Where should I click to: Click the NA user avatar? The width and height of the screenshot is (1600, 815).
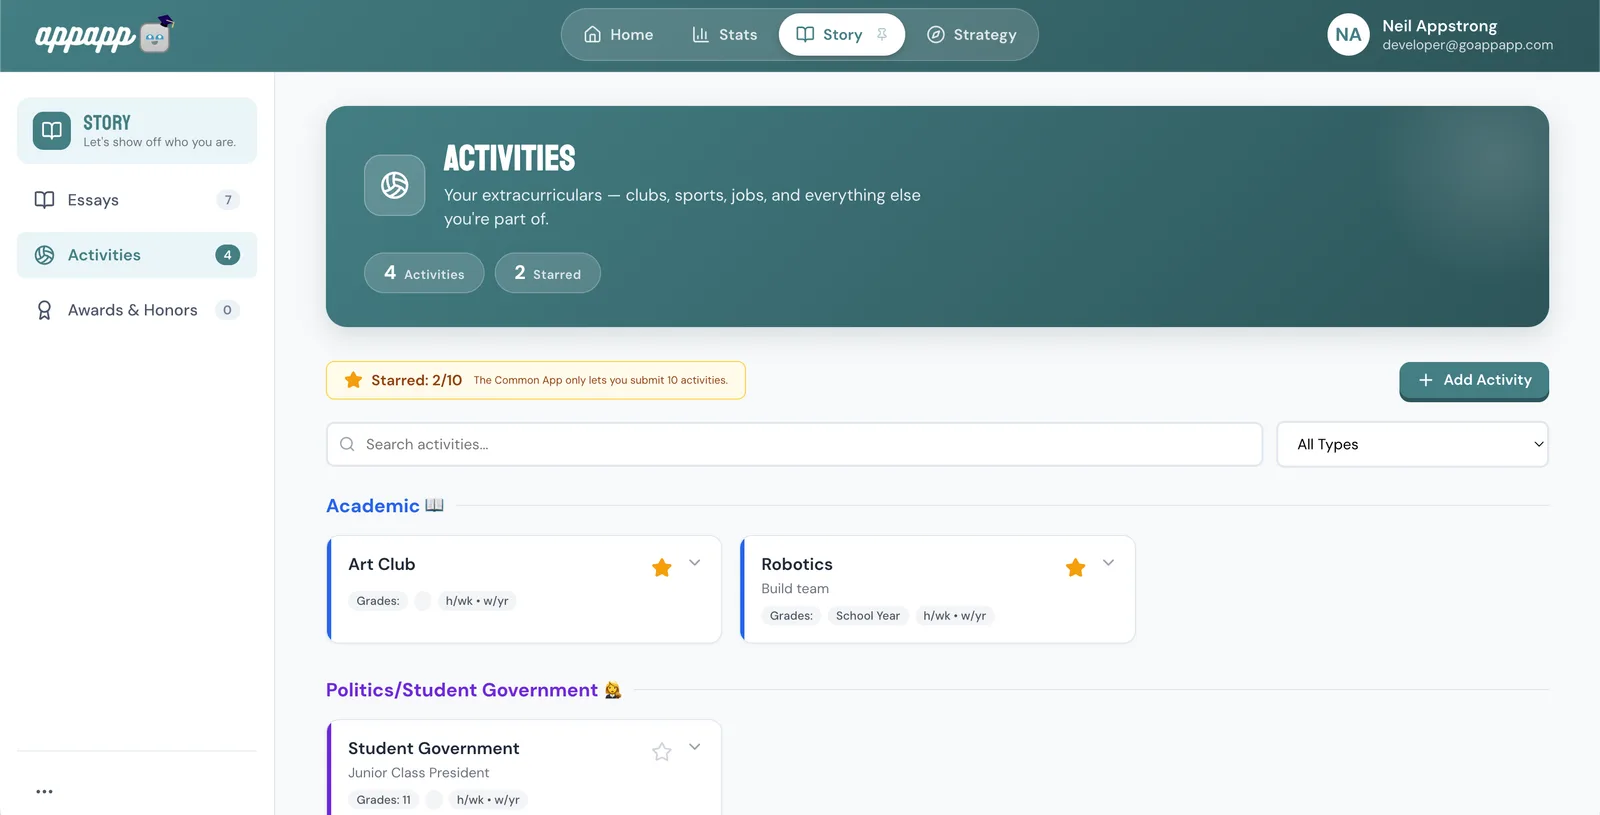coord(1348,35)
